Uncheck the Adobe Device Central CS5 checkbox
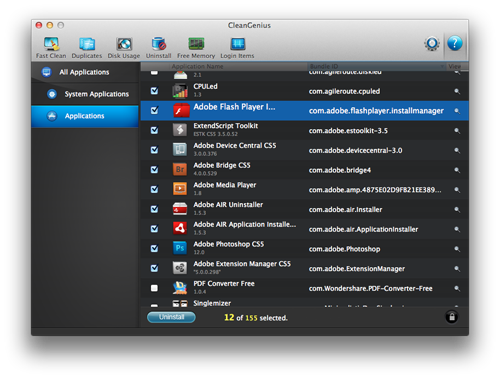The image size is (500, 379). (154, 150)
